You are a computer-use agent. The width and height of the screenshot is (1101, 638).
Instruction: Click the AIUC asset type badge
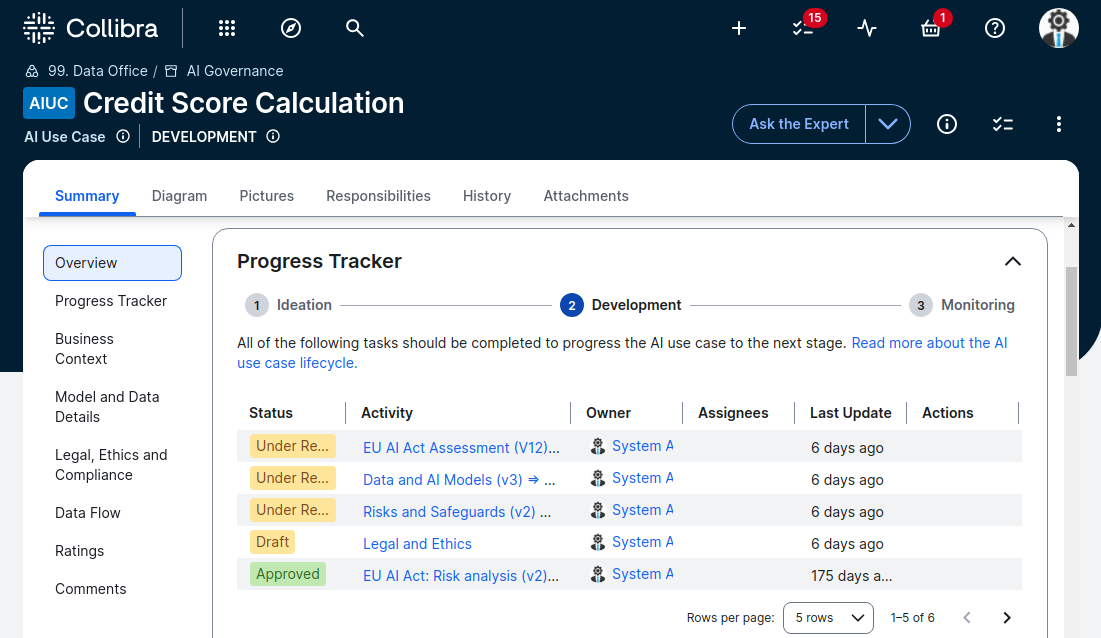(49, 103)
